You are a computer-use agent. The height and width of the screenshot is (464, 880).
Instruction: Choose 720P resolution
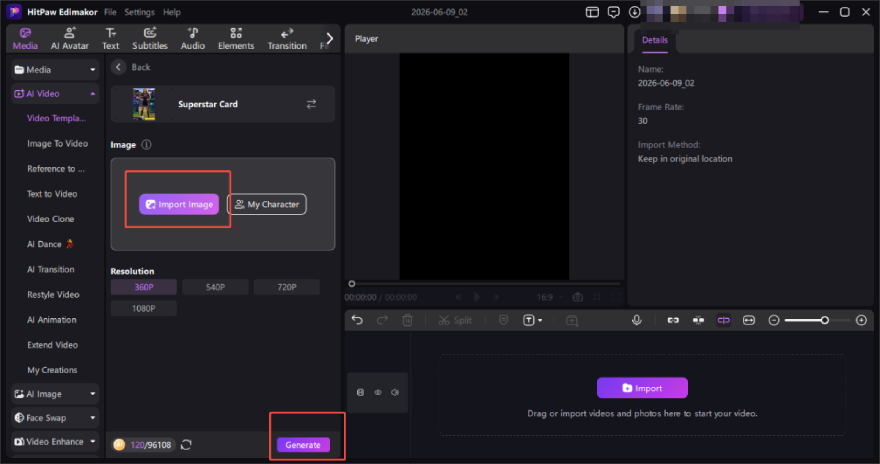(287, 287)
